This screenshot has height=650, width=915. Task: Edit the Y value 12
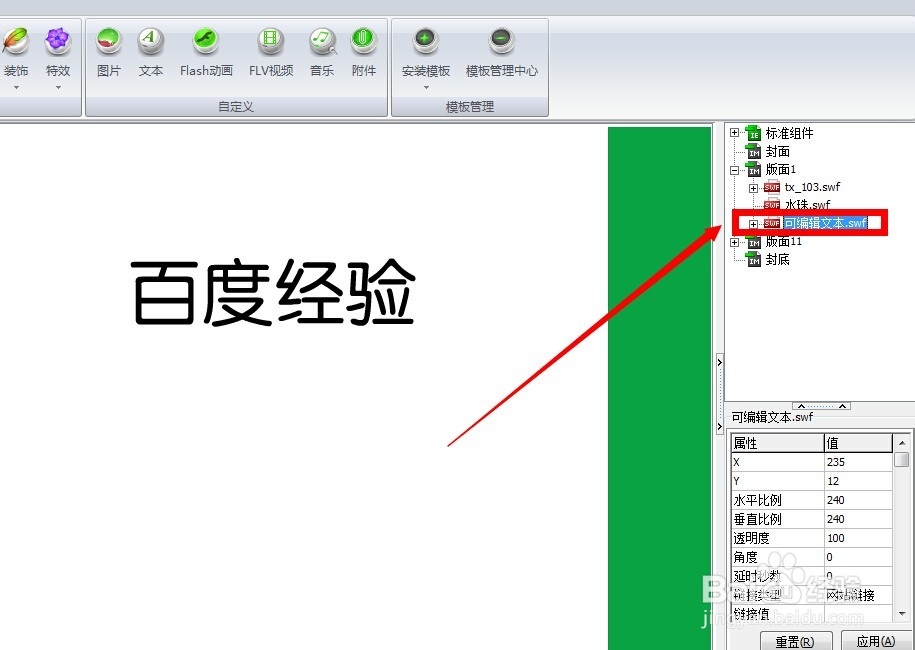pos(858,481)
